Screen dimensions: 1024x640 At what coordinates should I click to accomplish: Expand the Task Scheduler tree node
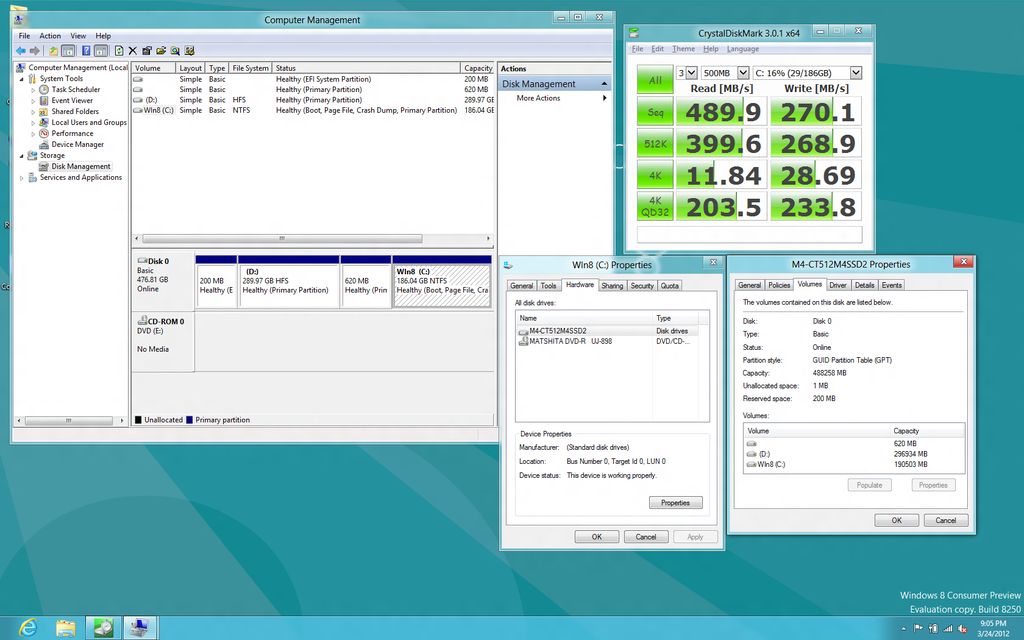pos(32,89)
